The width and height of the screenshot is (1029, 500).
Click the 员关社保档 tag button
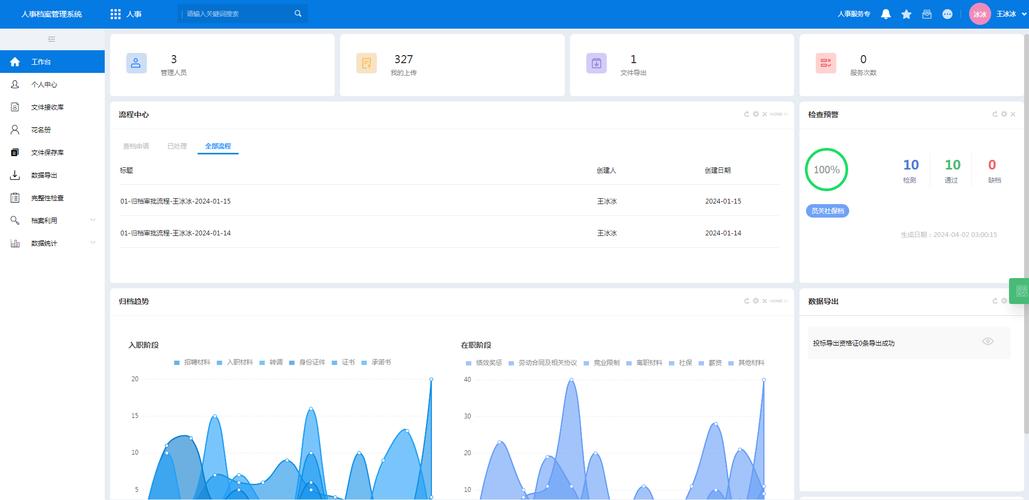[x=827, y=211]
